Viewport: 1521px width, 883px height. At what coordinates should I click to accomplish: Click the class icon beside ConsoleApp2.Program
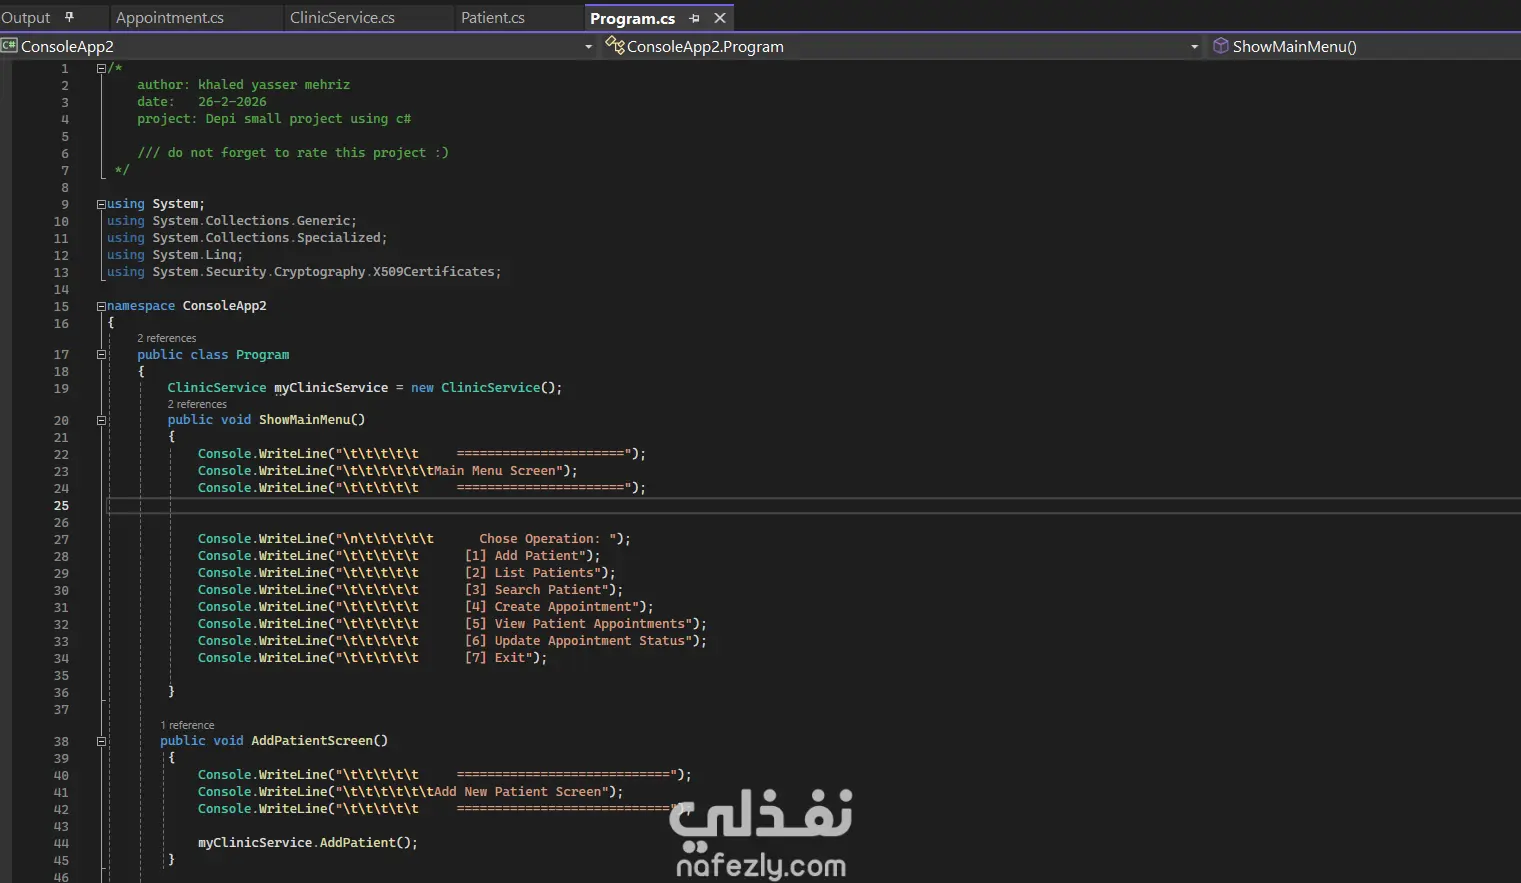tap(615, 46)
